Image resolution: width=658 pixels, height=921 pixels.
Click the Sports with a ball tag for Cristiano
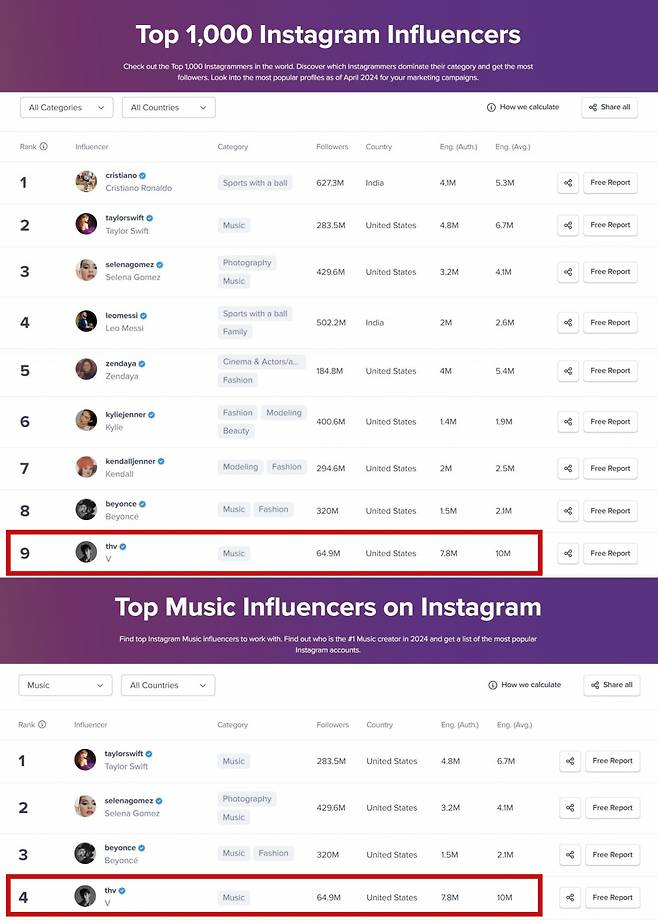click(255, 183)
